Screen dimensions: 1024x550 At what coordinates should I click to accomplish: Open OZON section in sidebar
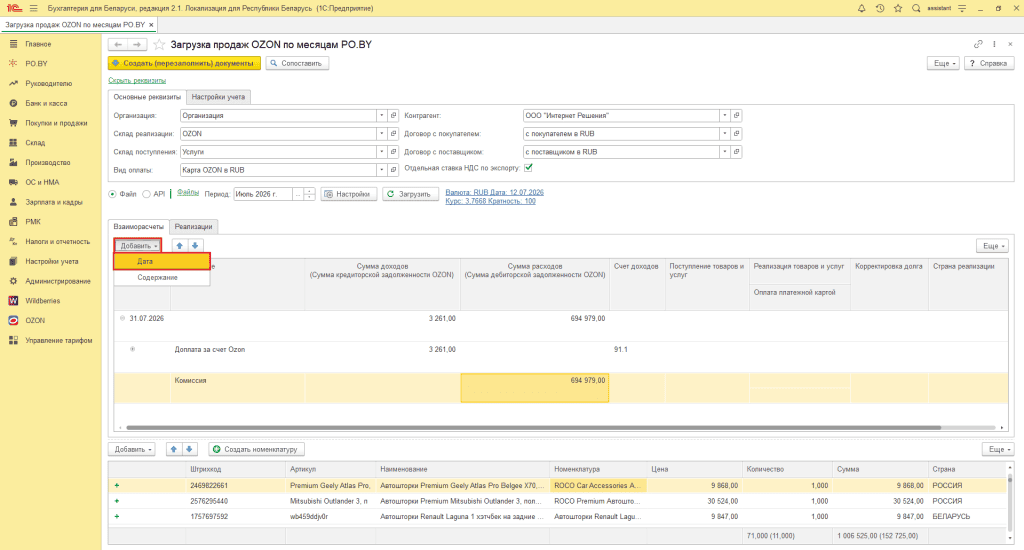pyautogui.click(x=35, y=320)
